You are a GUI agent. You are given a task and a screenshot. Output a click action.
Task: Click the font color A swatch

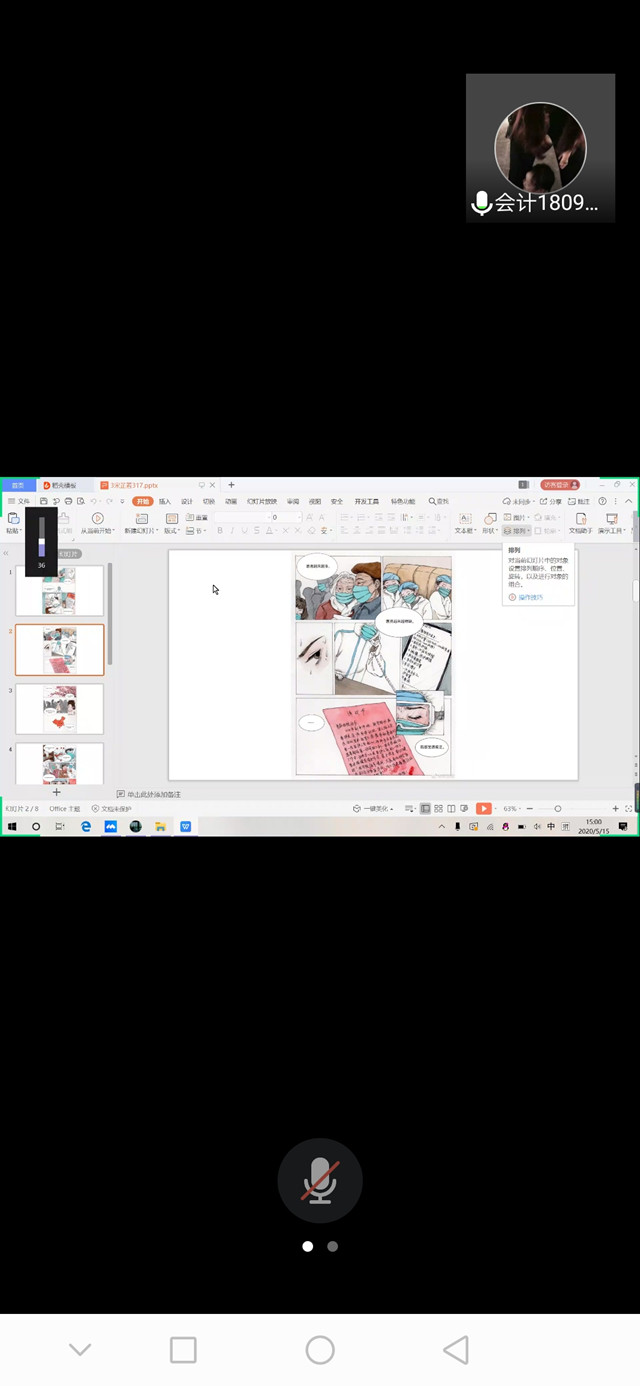click(x=269, y=531)
